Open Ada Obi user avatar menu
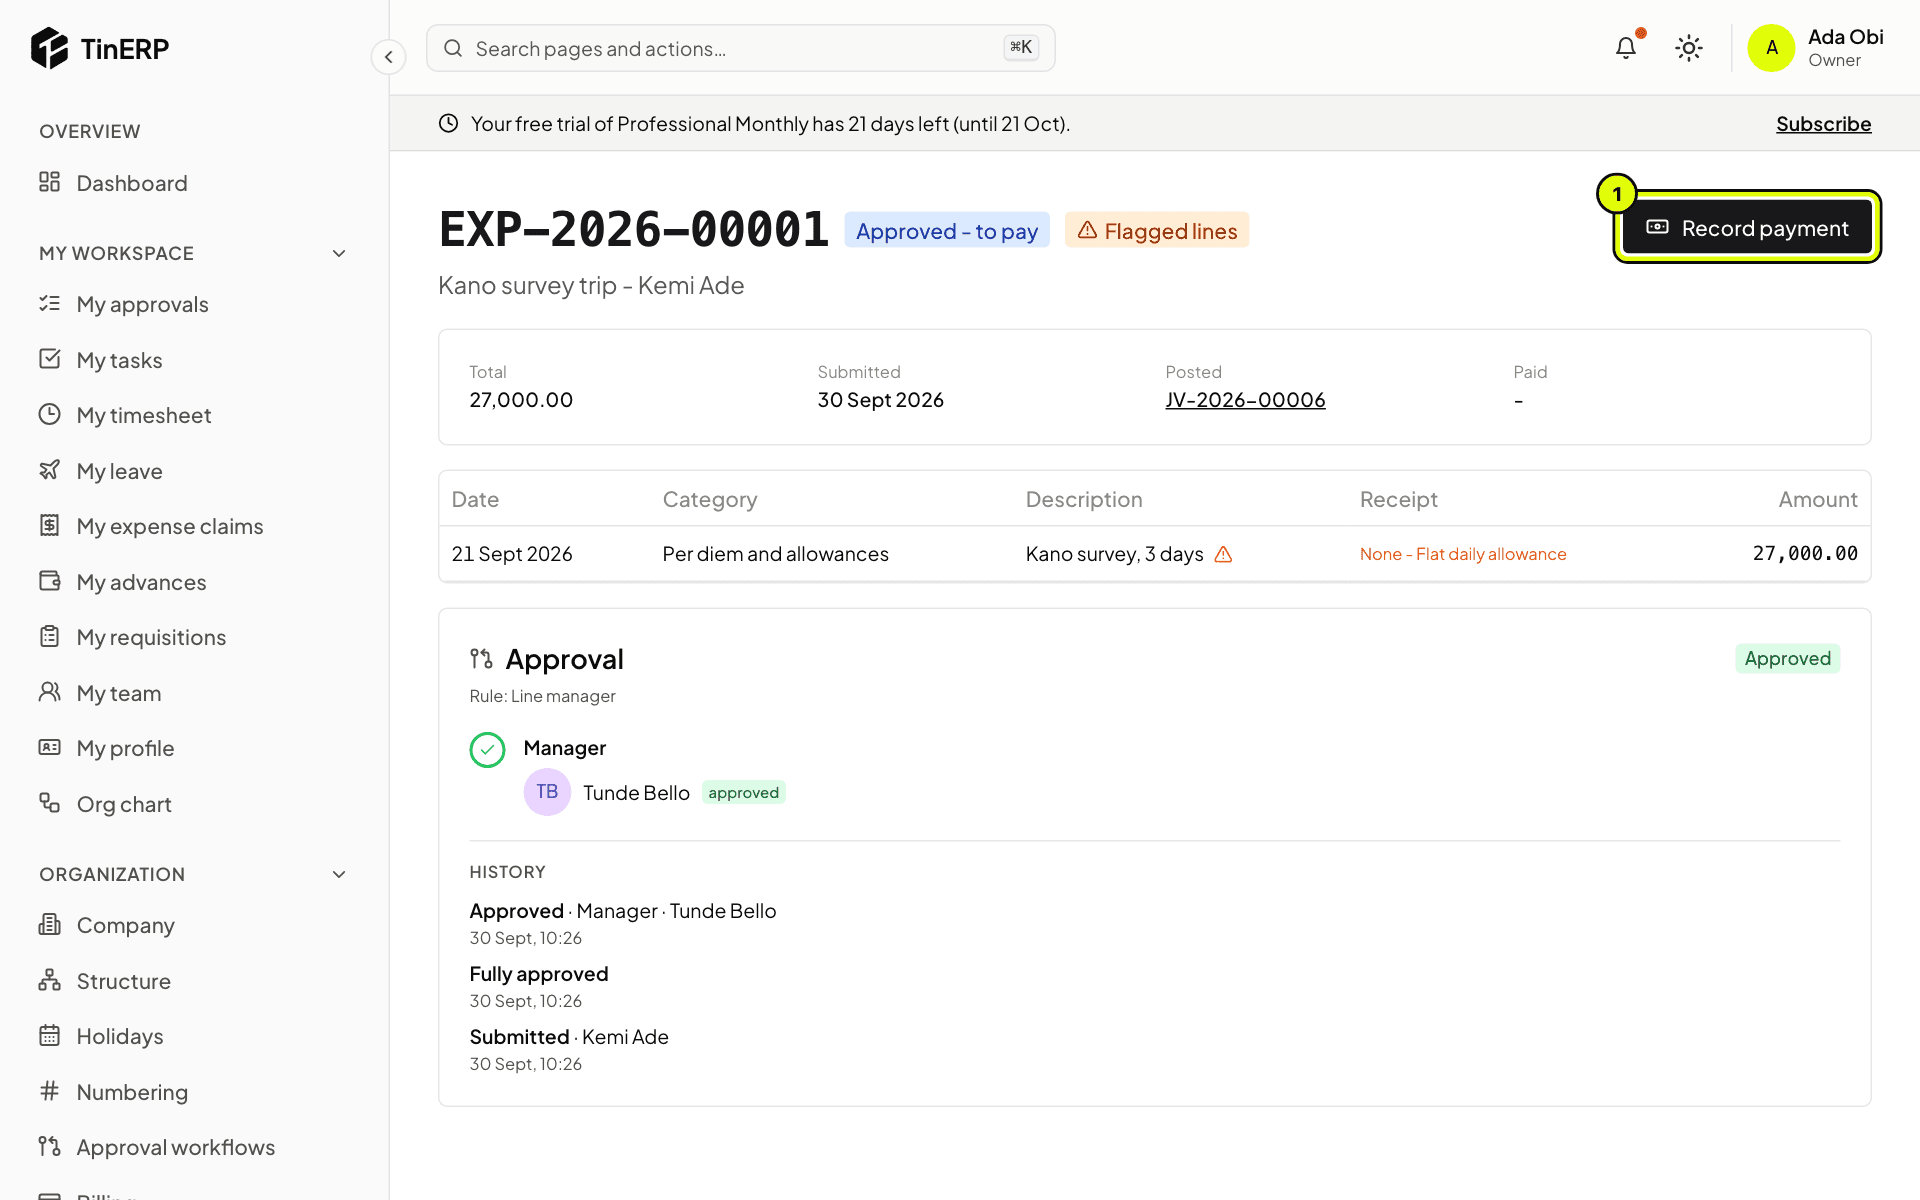1920x1200 pixels. 1771,48
